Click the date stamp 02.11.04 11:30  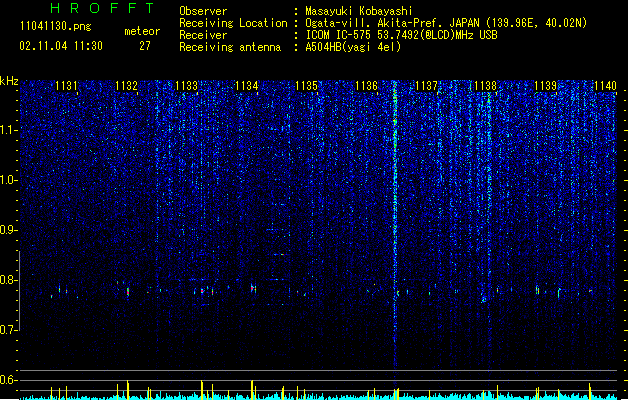tap(61, 46)
